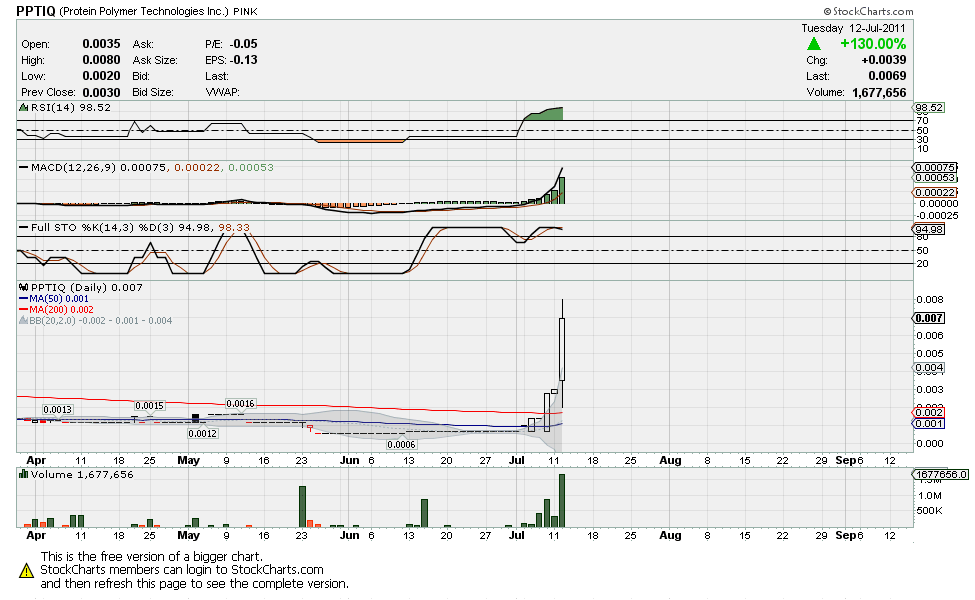Image resolution: width=975 pixels, height=600 pixels.
Task: Click the Chg value +0.0039
Action: click(884, 60)
